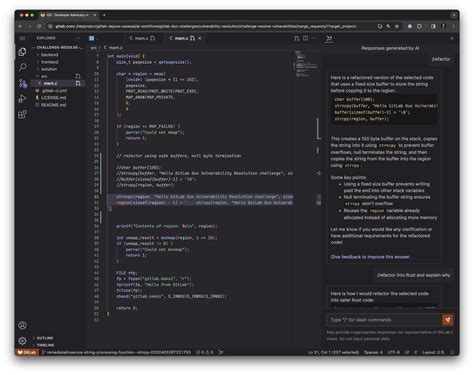The image size is (474, 375).
Task: Click src in the breadcrumb path
Action: pyautogui.click(x=94, y=48)
